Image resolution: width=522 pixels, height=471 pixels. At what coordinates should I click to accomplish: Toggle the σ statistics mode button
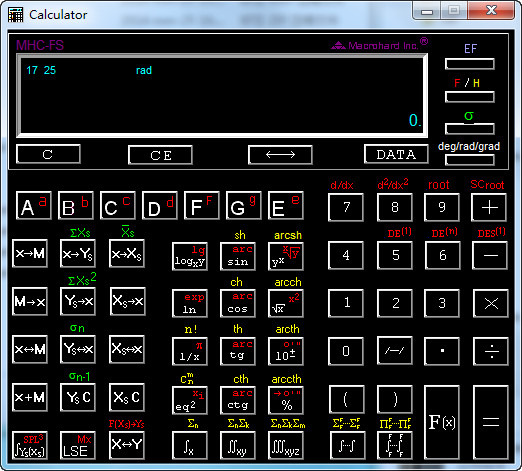pyautogui.click(x=469, y=129)
